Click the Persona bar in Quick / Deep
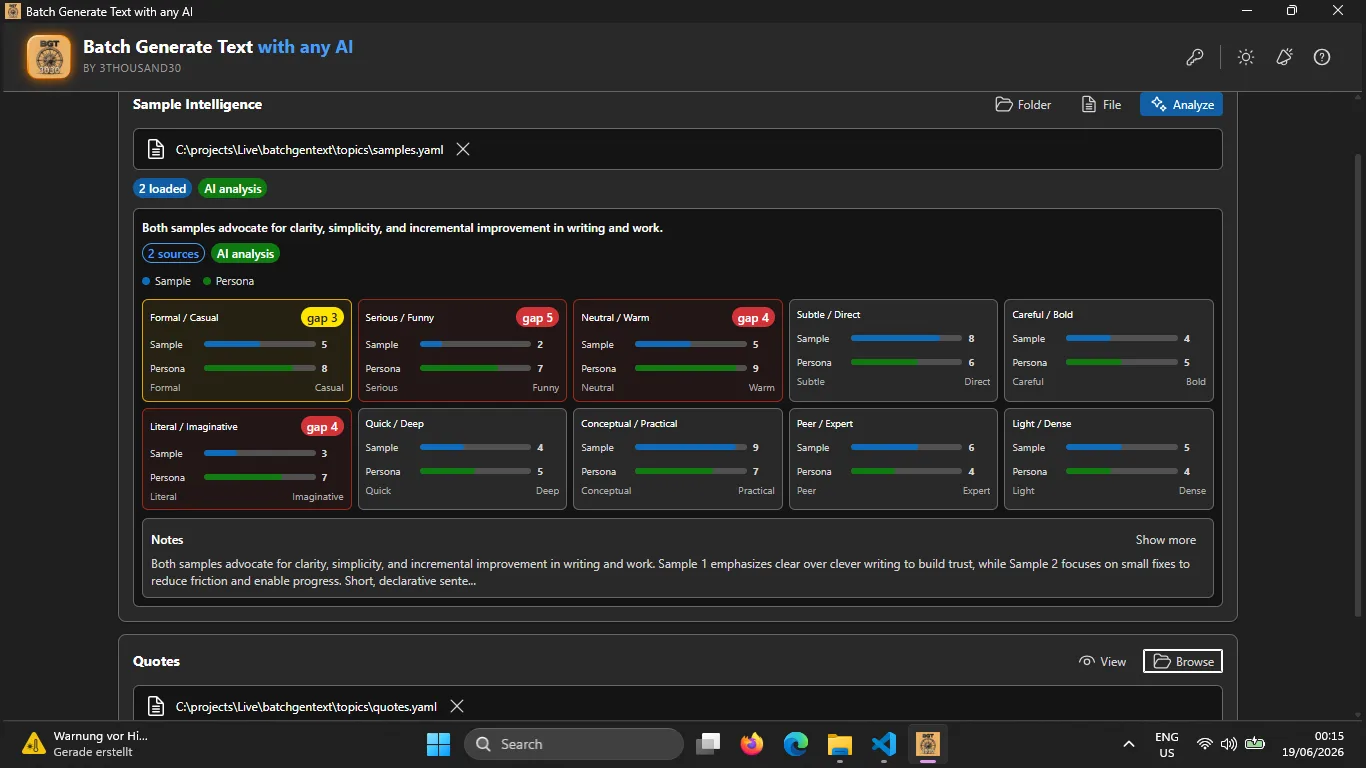 tap(475, 471)
